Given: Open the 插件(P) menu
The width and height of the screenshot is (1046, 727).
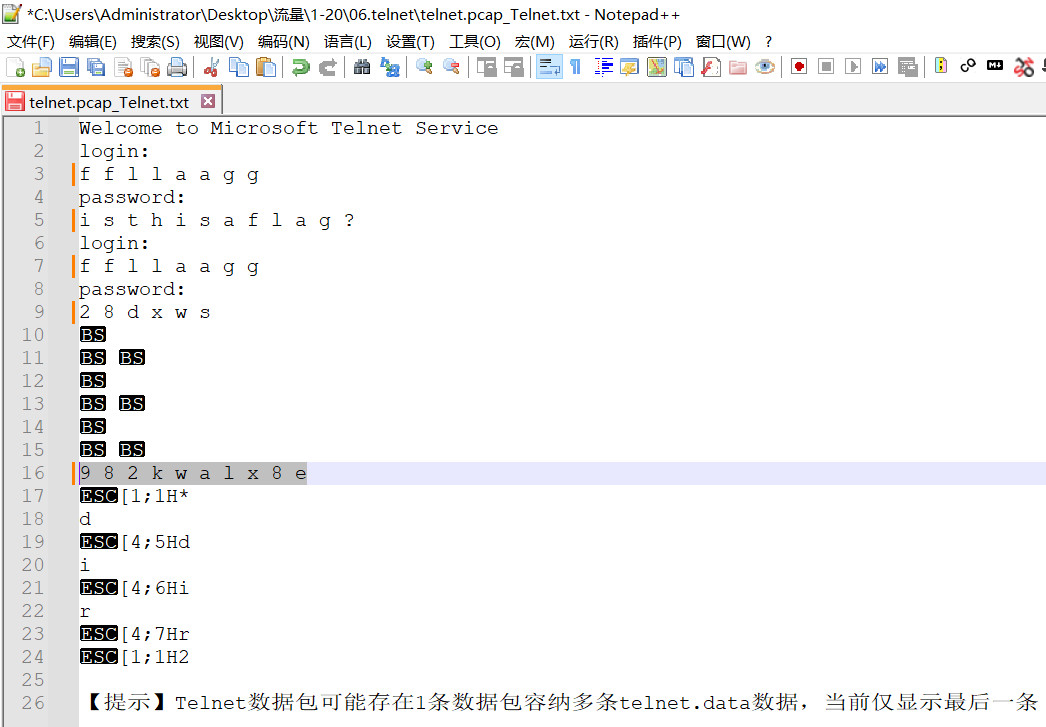Looking at the screenshot, I should 657,42.
